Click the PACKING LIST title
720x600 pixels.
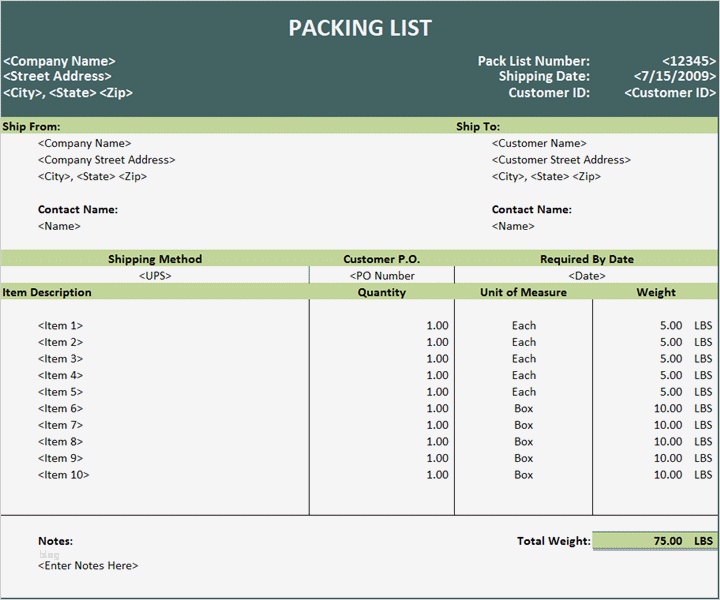pos(360,28)
